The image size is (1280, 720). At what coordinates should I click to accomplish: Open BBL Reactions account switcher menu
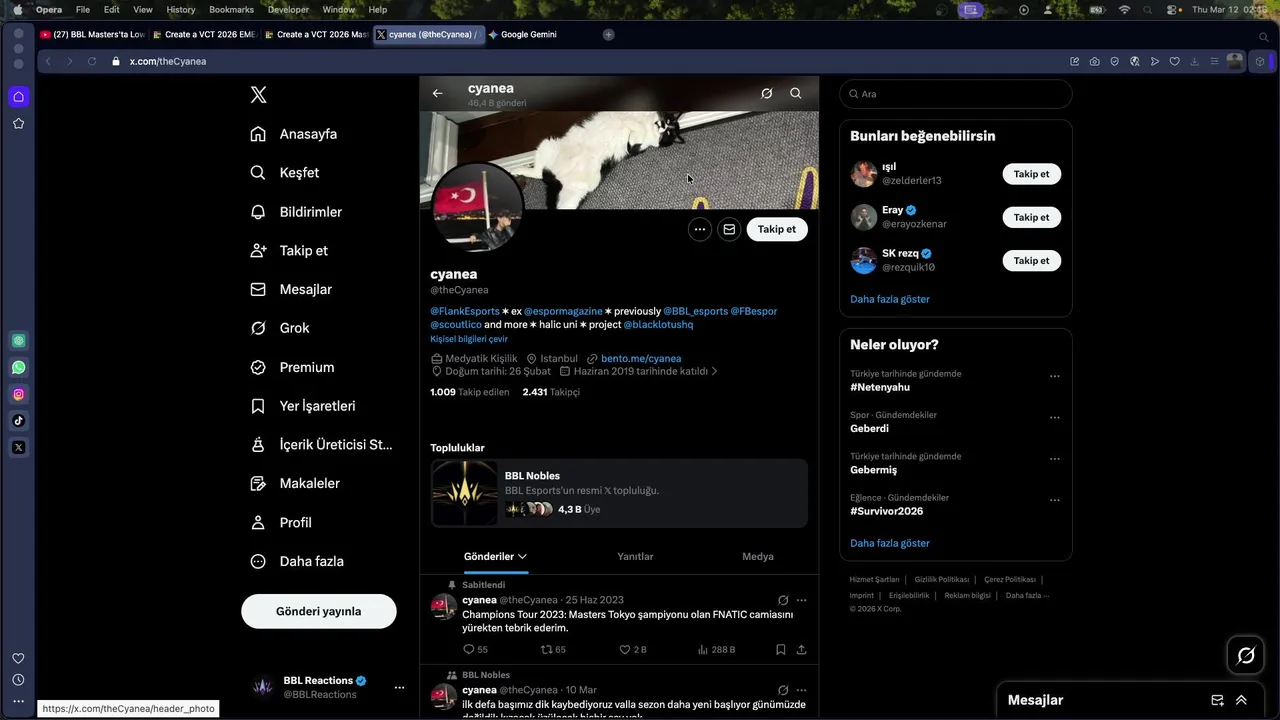tap(399, 687)
